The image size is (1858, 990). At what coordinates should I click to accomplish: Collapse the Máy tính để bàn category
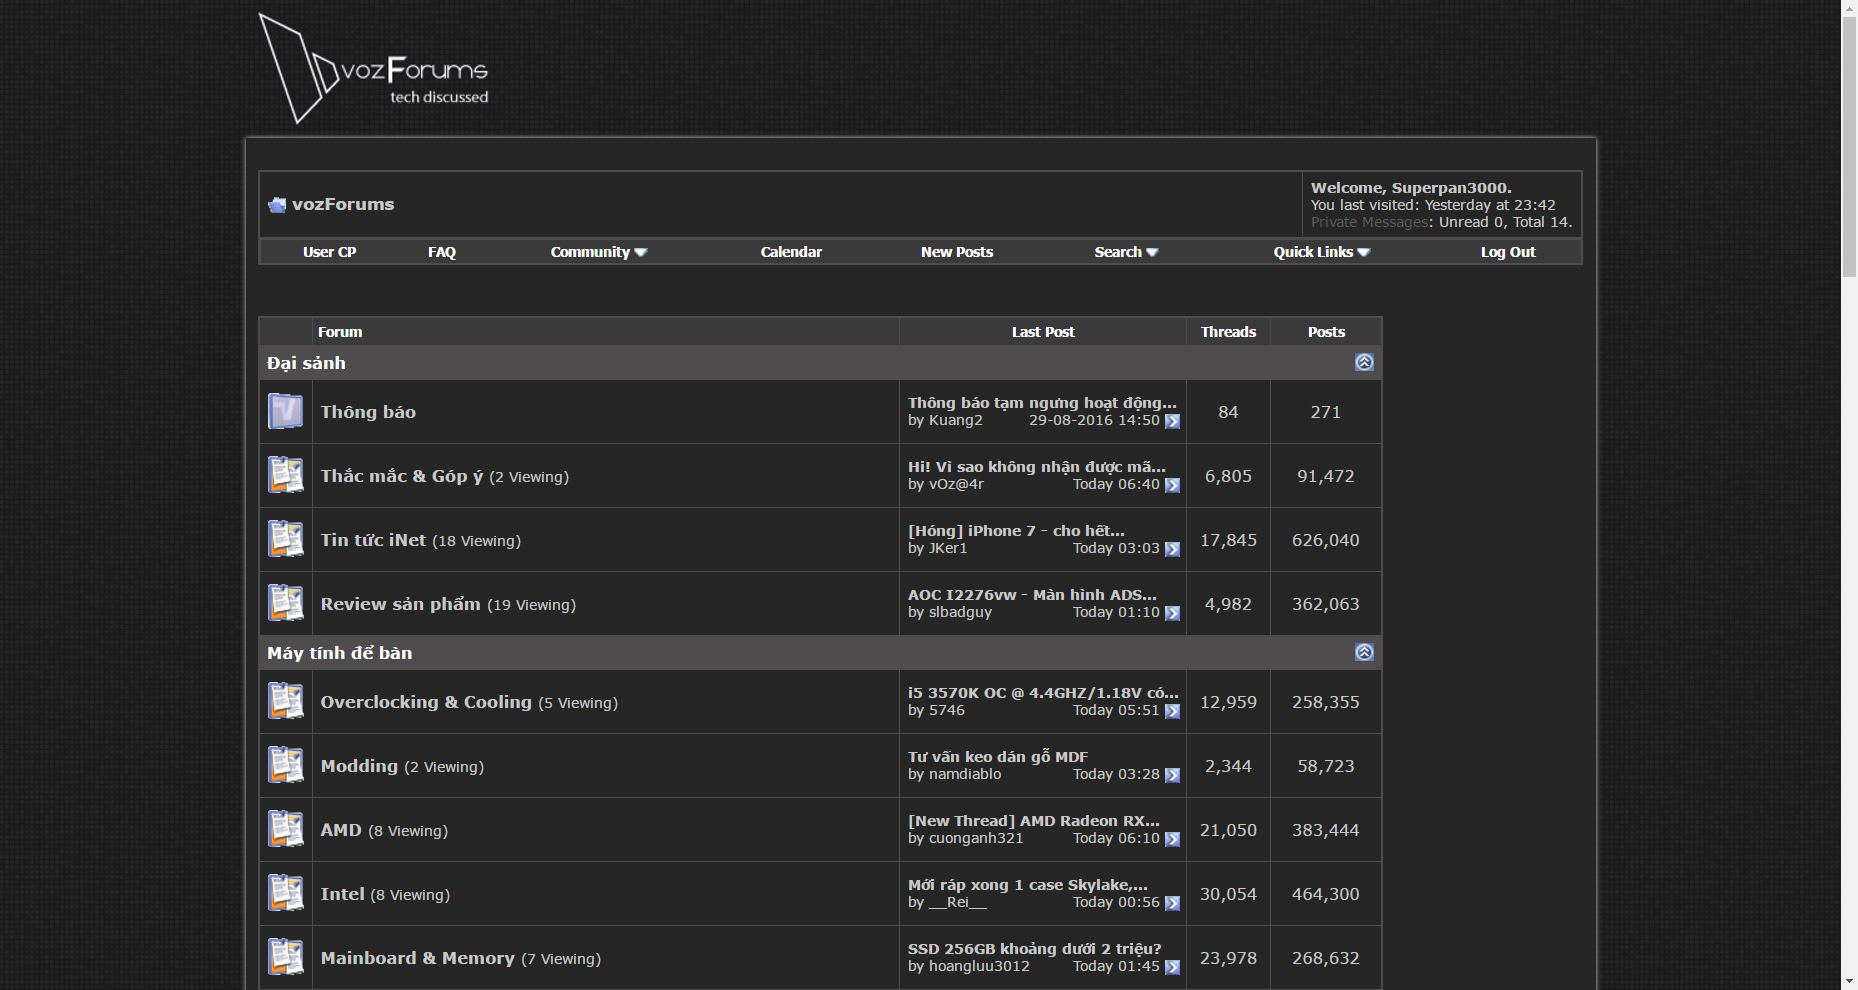1364,653
